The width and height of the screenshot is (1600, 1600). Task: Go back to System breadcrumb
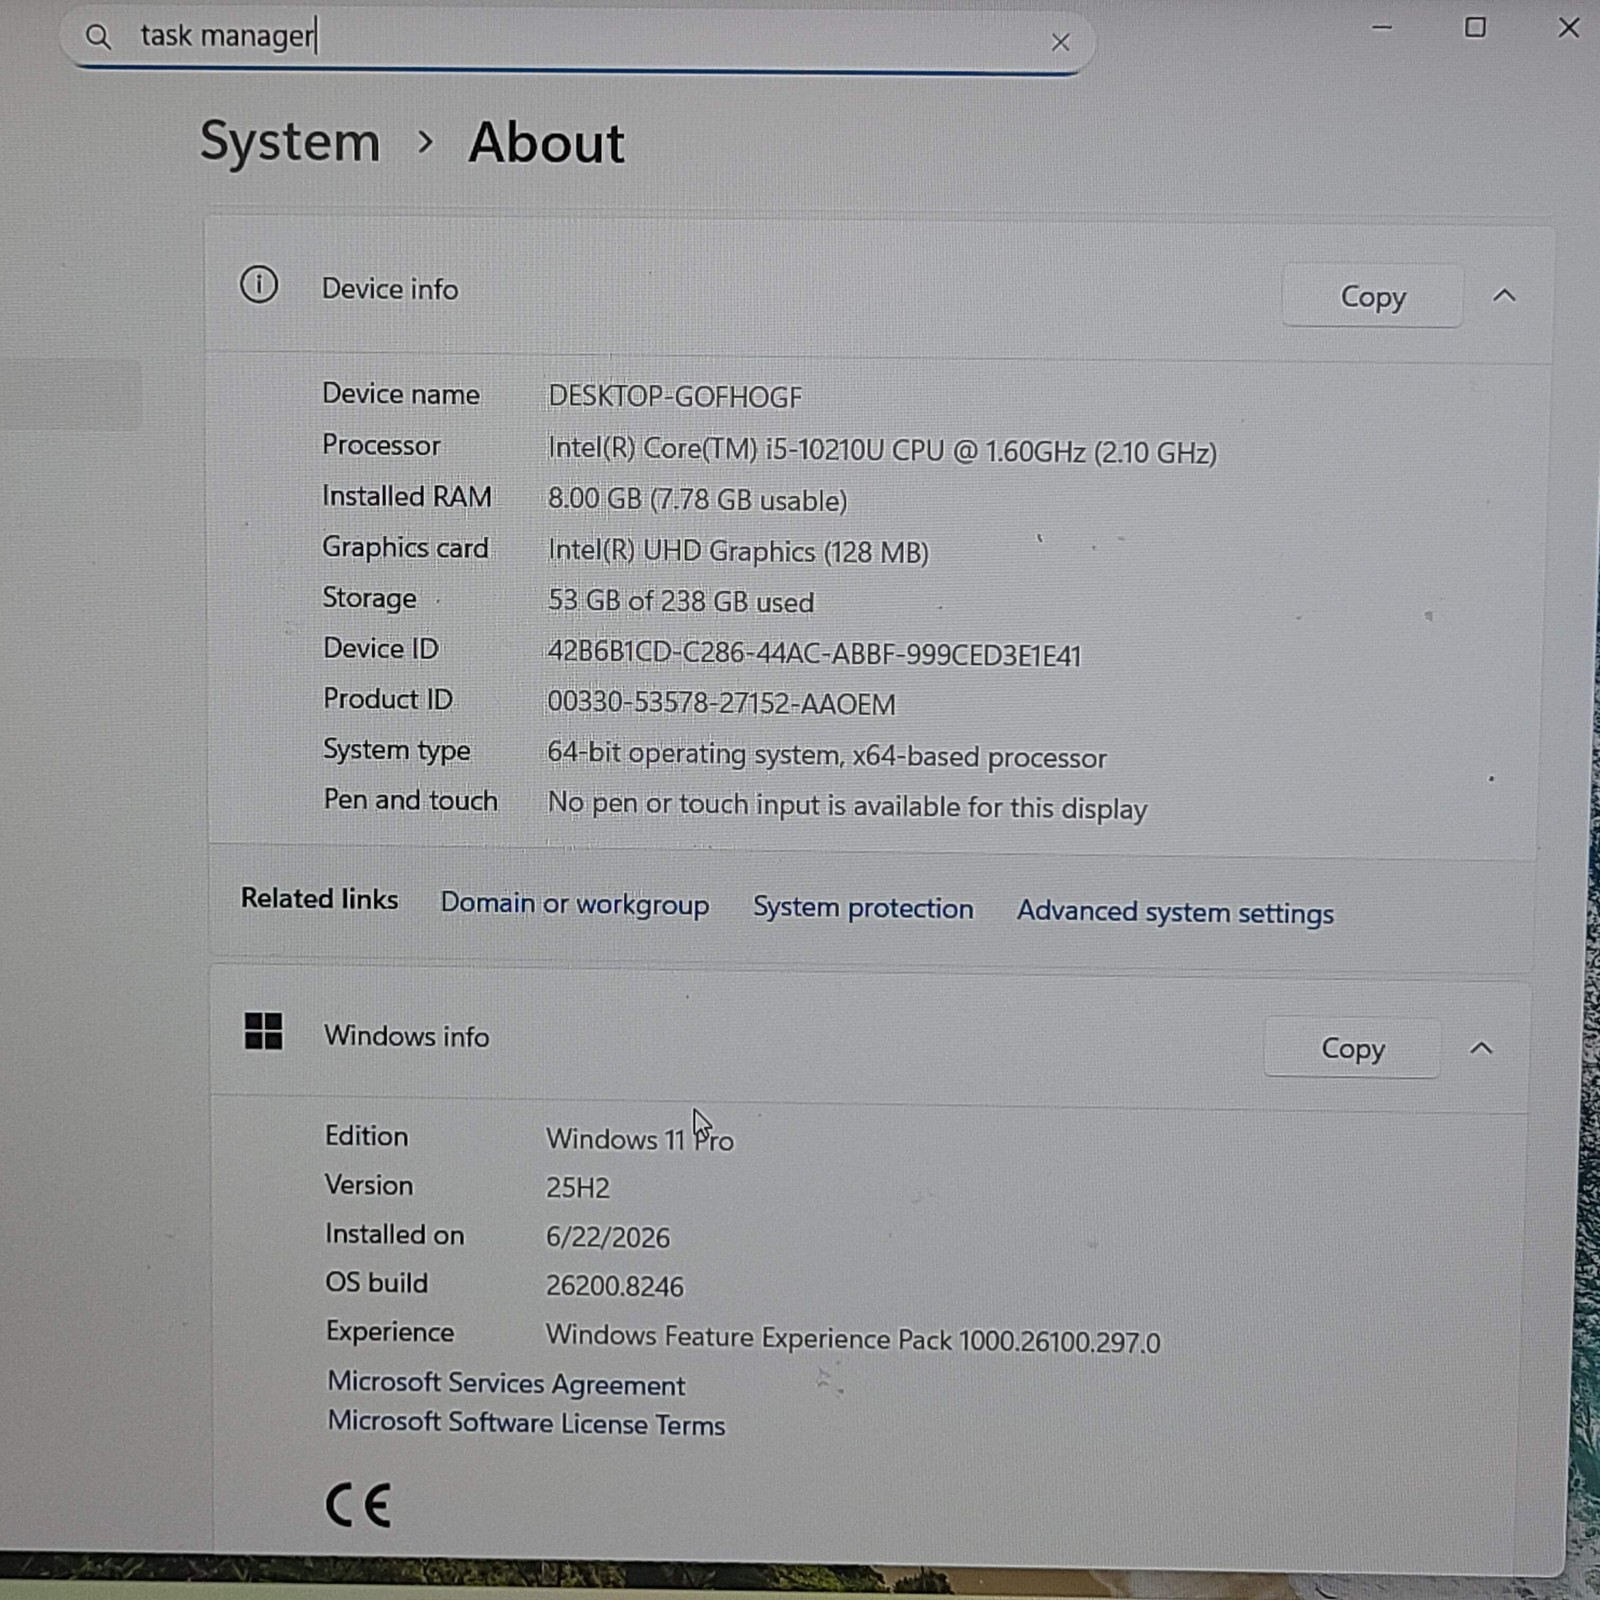[x=290, y=141]
